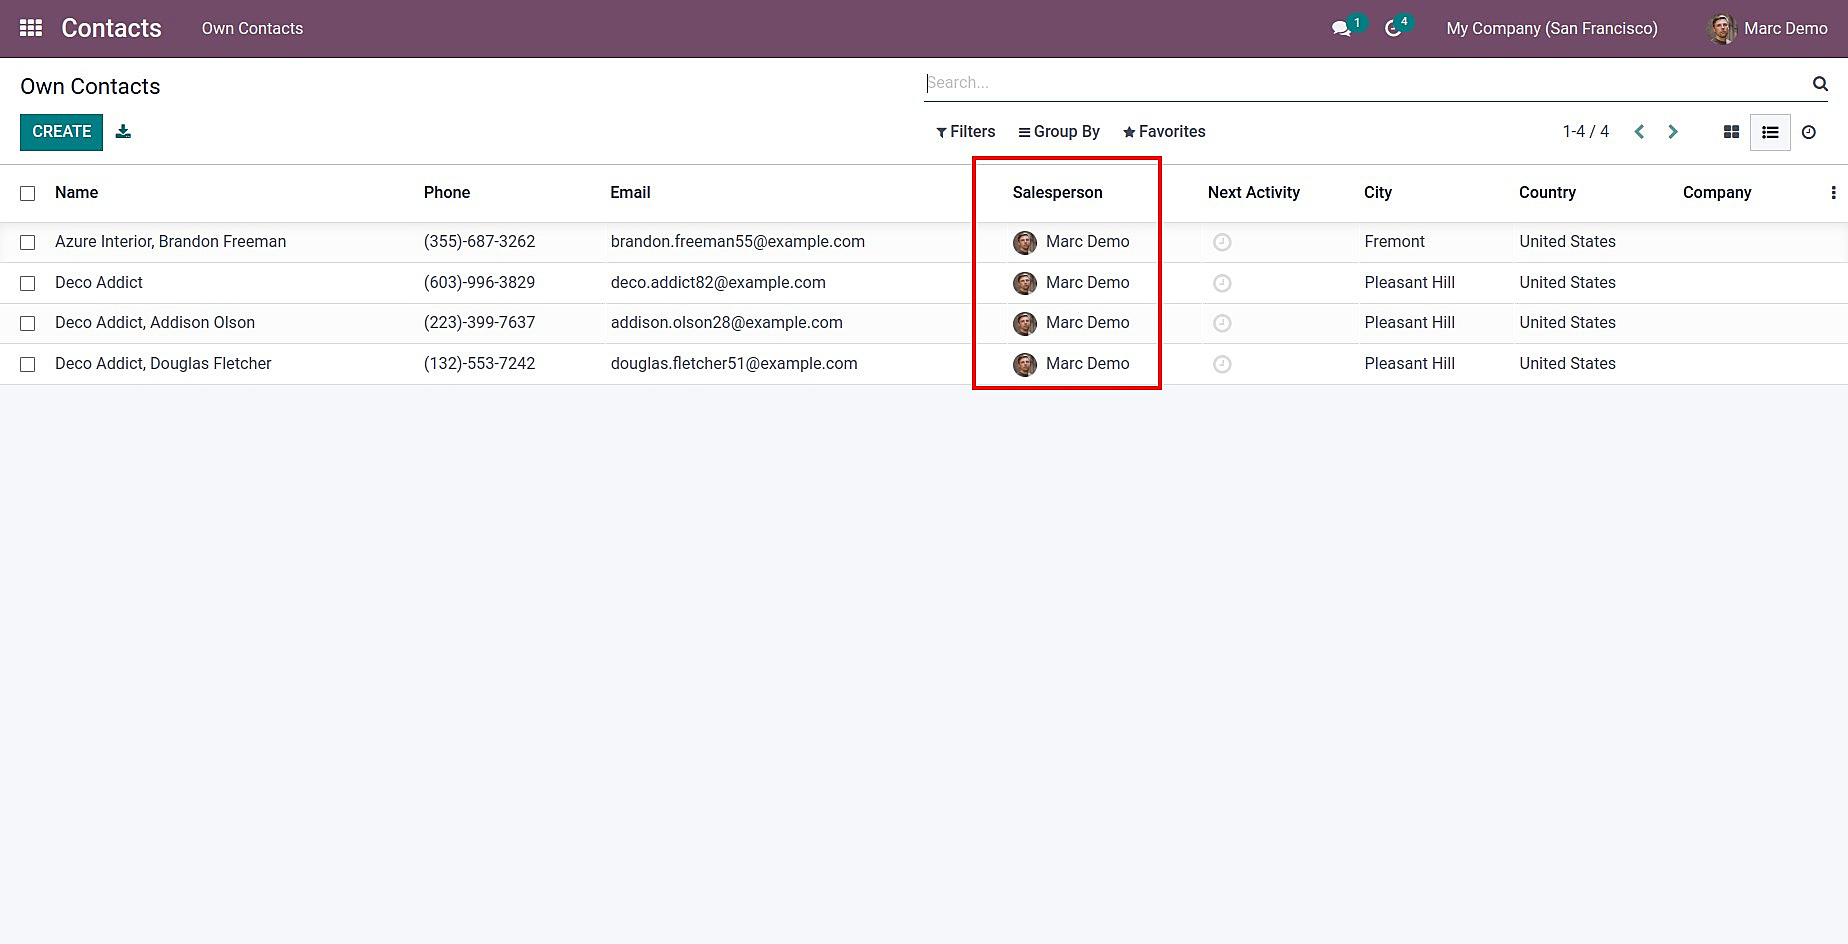Click activity clock for Douglas Fletcher row
The height and width of the screenshot is (944, 1848).
[x=1222, y=364]
